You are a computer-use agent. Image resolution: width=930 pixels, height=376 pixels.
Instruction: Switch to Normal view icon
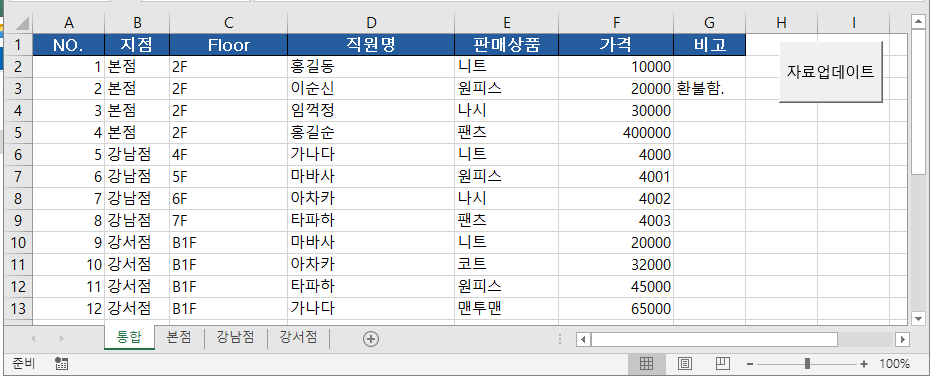pos(646,364)
